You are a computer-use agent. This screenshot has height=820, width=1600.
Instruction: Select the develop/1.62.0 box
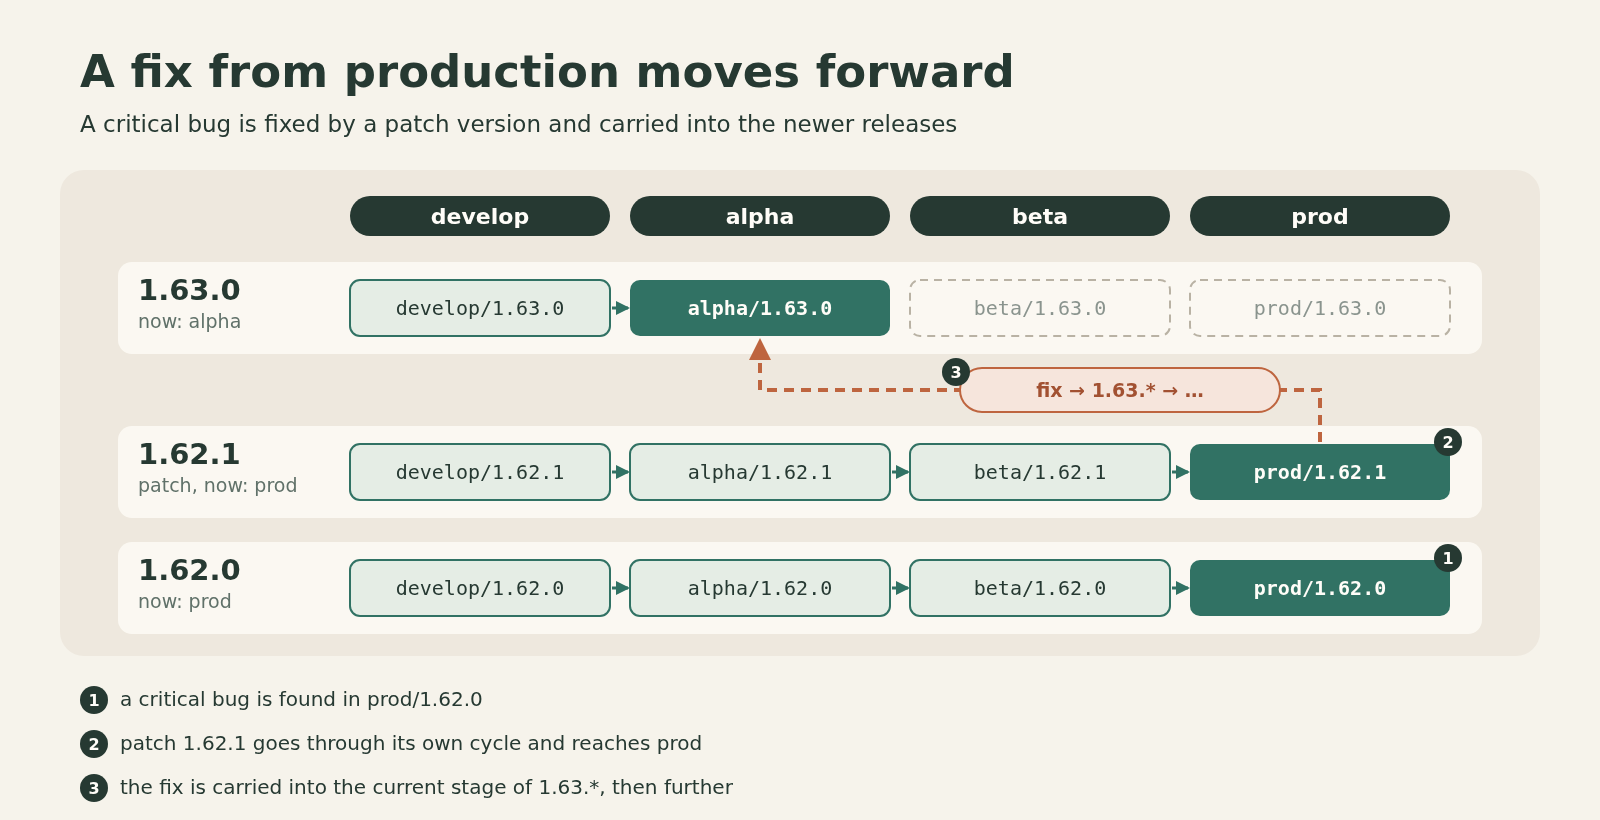coord(480,588)
